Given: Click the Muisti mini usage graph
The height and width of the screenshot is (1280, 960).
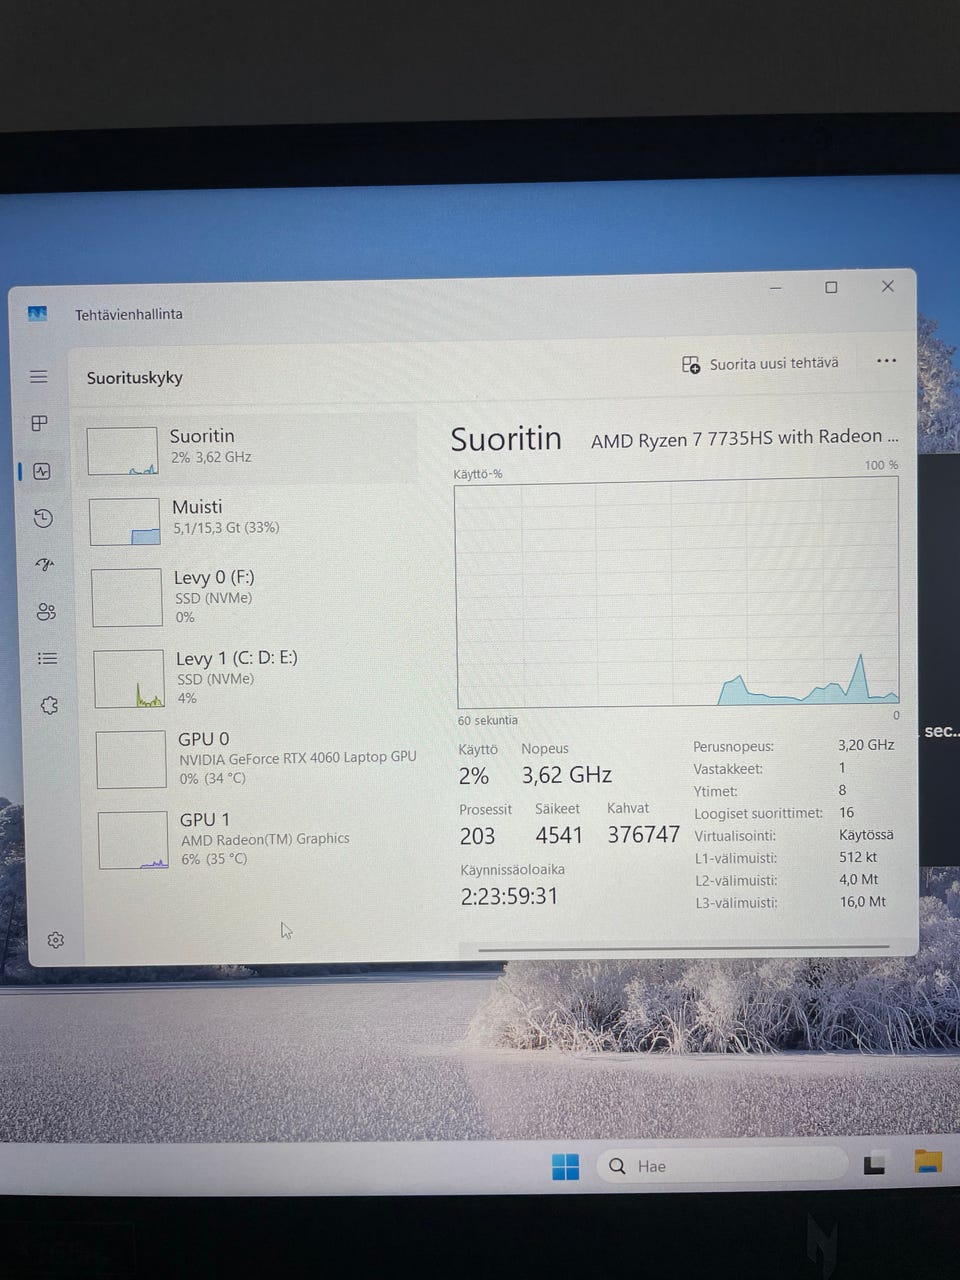Looking at the screenshot, I should coord(124,521).
